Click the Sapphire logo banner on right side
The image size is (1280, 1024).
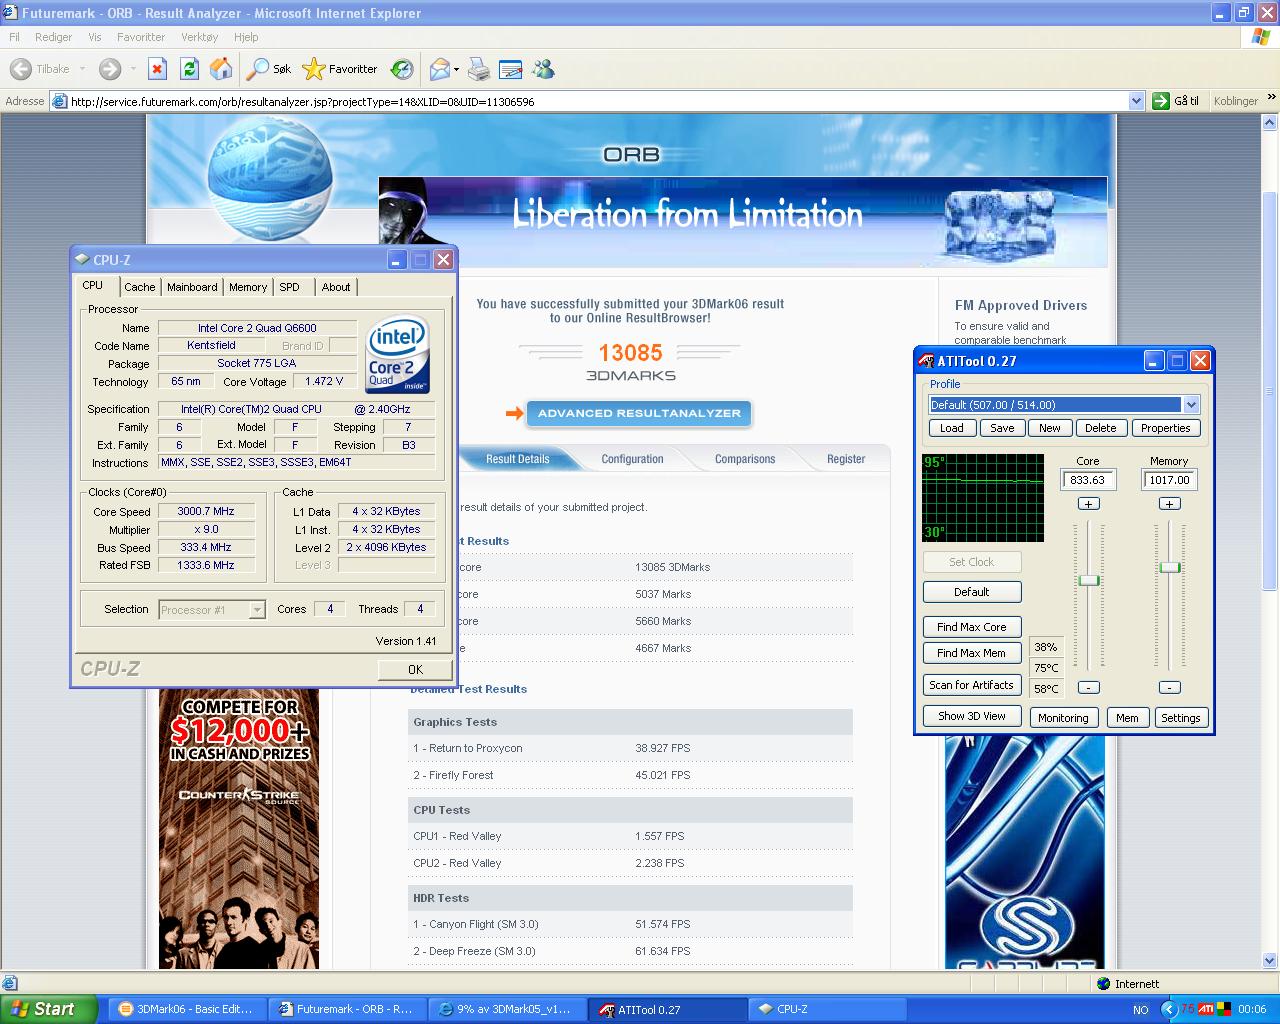point(1025,852)
